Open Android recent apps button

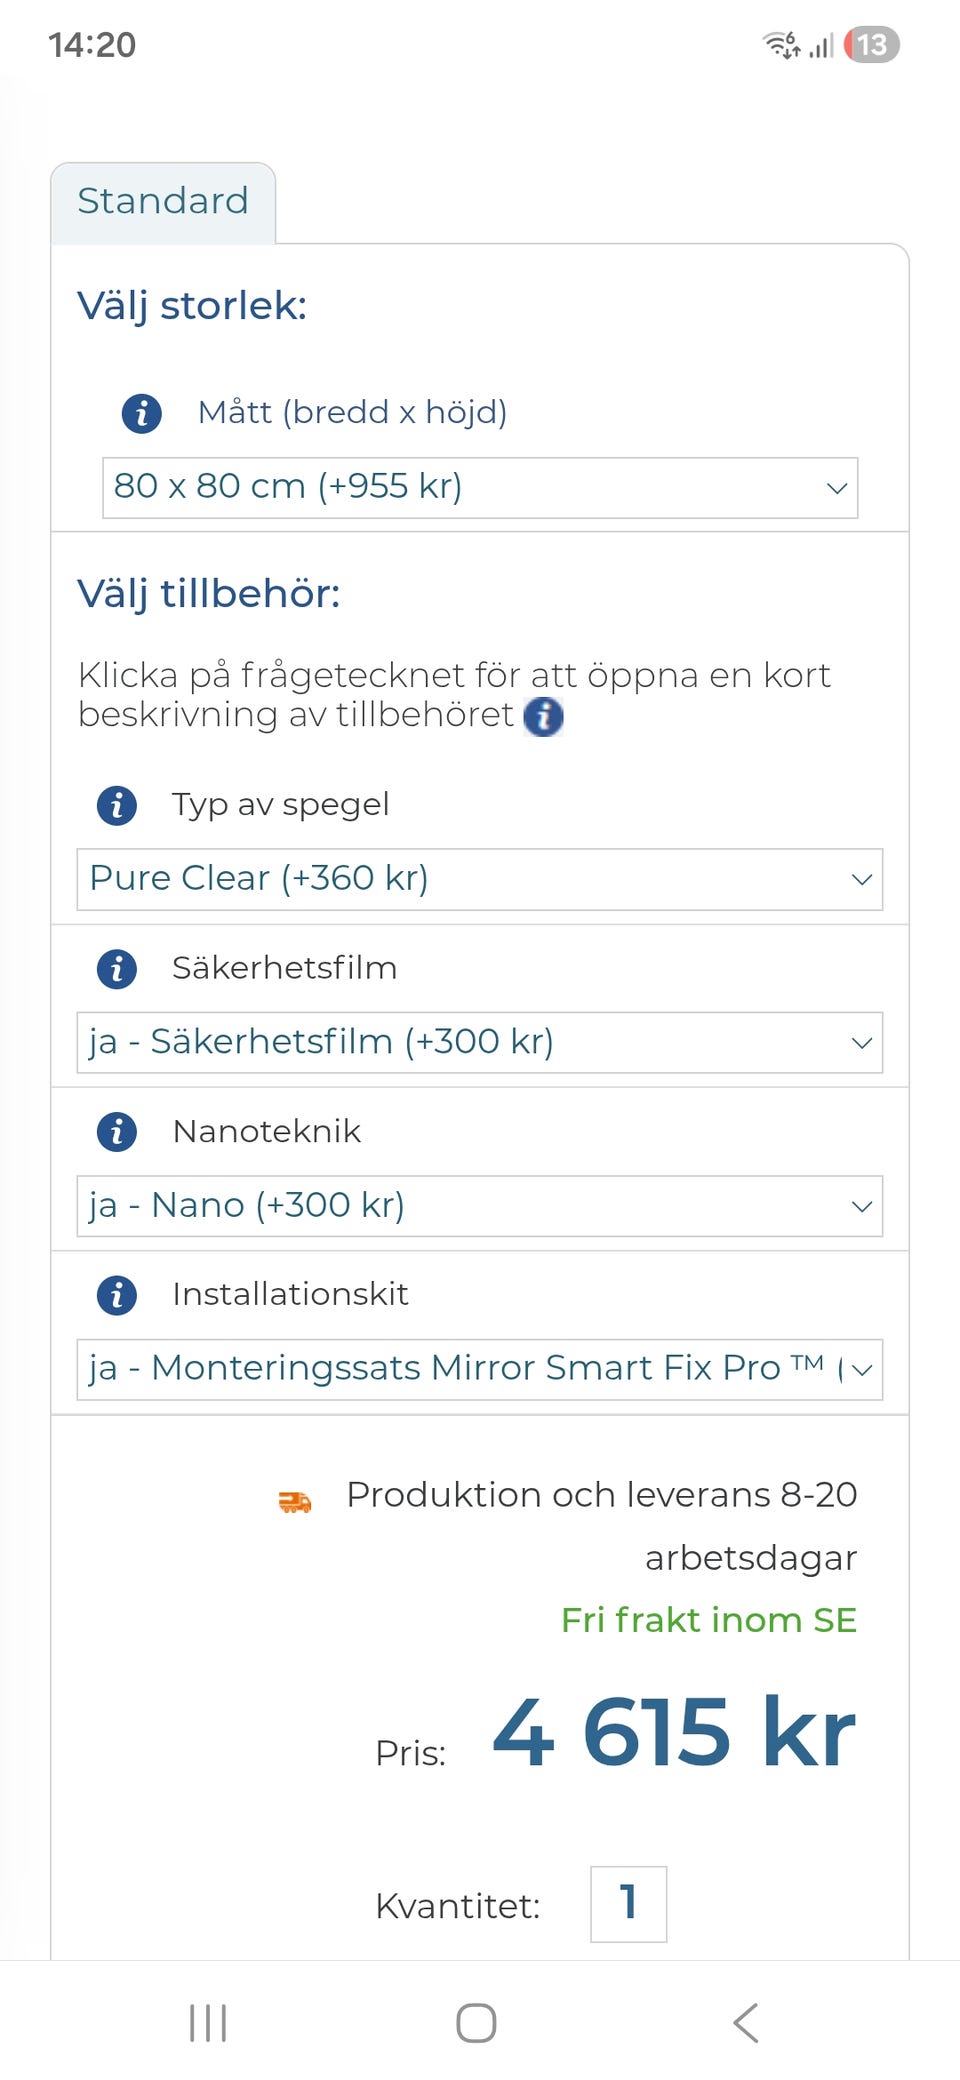pyautogui.click(x=208, y=2023)
